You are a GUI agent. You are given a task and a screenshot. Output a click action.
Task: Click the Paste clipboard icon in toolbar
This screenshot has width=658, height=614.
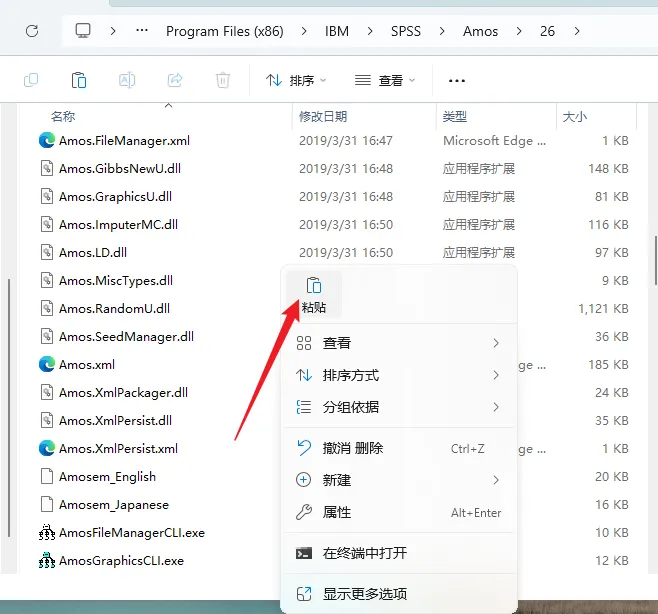(79, 80)
